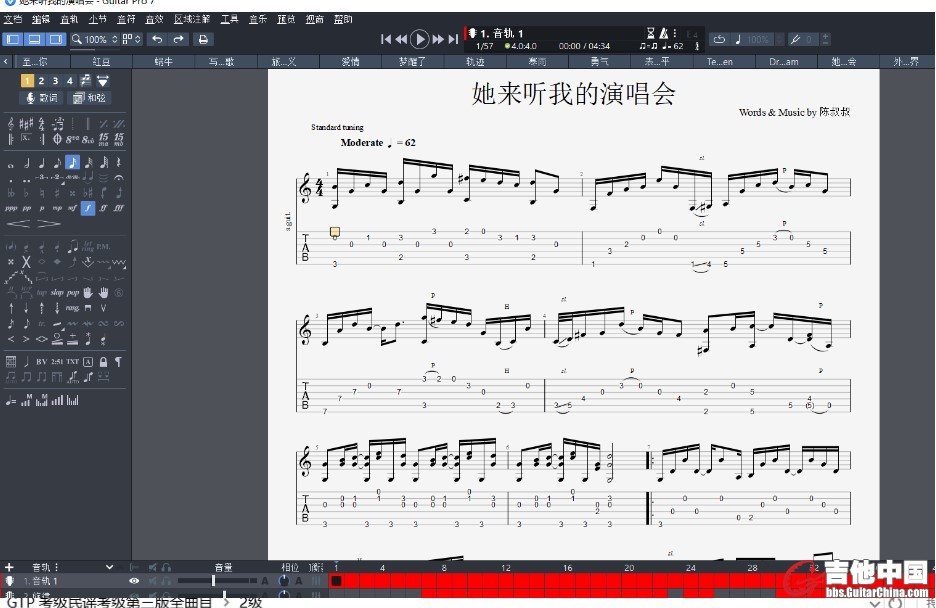Screen dimensions: 936x608
Task: Jump to the last bar
Action: [454, 39]
